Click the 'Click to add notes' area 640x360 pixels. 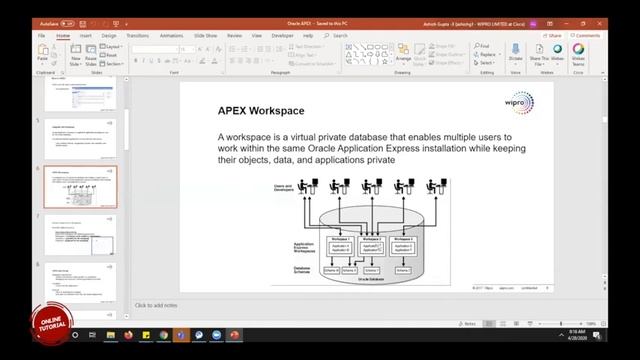(x=156, y=305)
